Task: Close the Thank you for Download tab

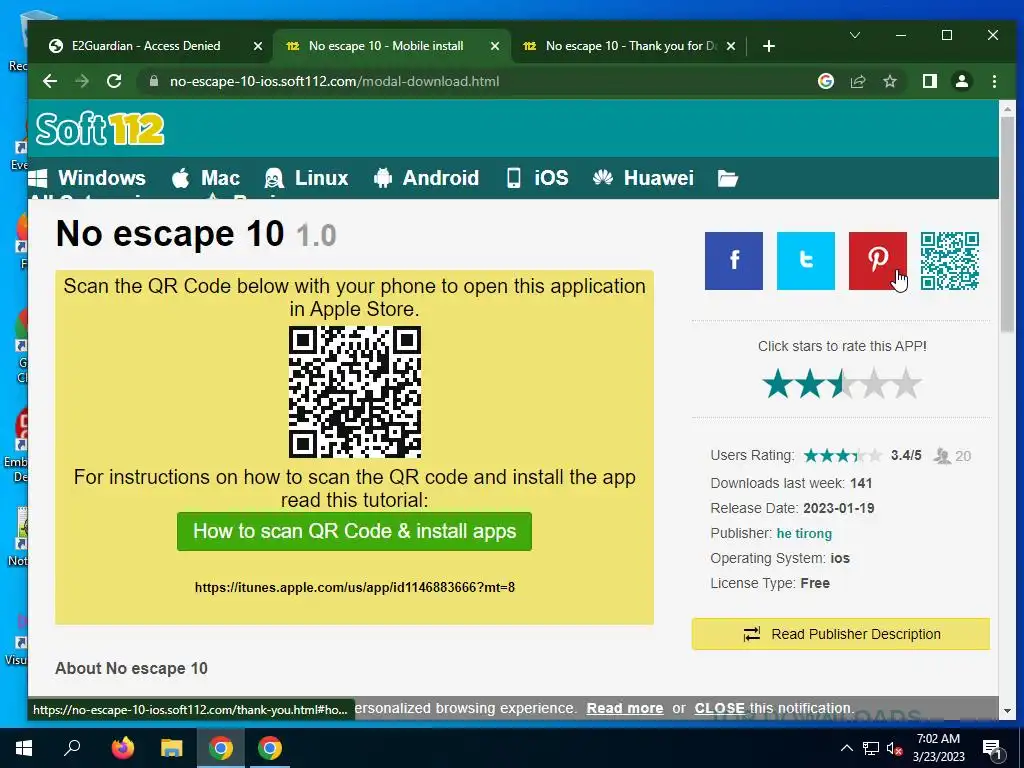Action: (x=731, y=46)
